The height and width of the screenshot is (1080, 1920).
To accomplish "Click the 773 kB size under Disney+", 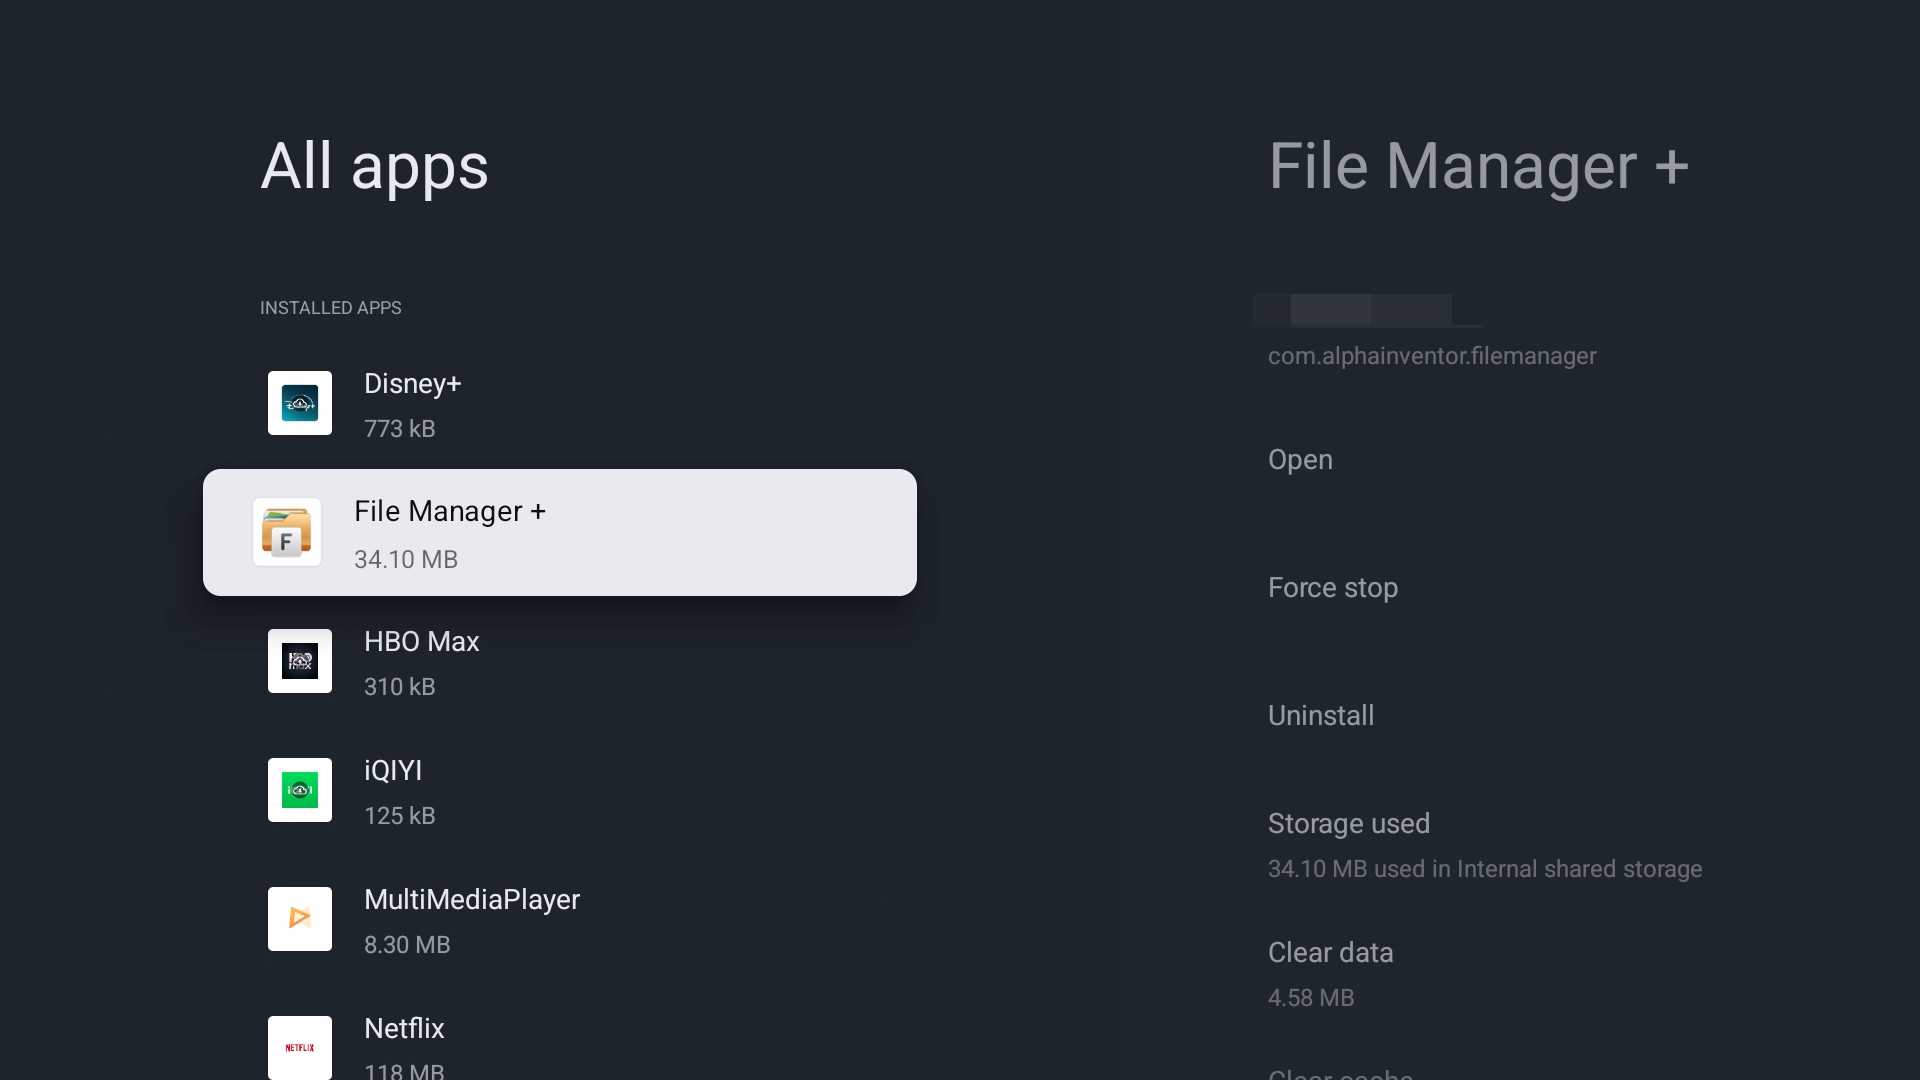I will click(400, 429).
